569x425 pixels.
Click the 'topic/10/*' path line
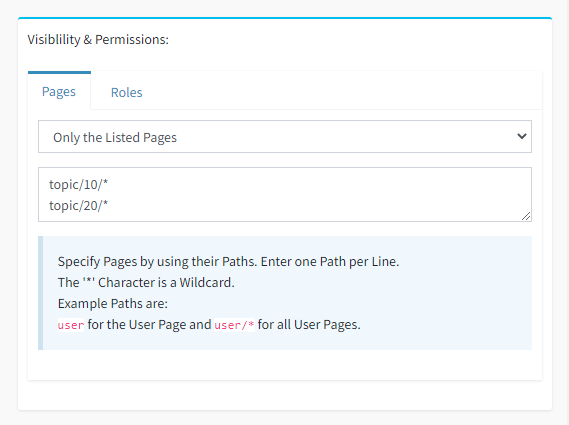click(x=79, y=185)
